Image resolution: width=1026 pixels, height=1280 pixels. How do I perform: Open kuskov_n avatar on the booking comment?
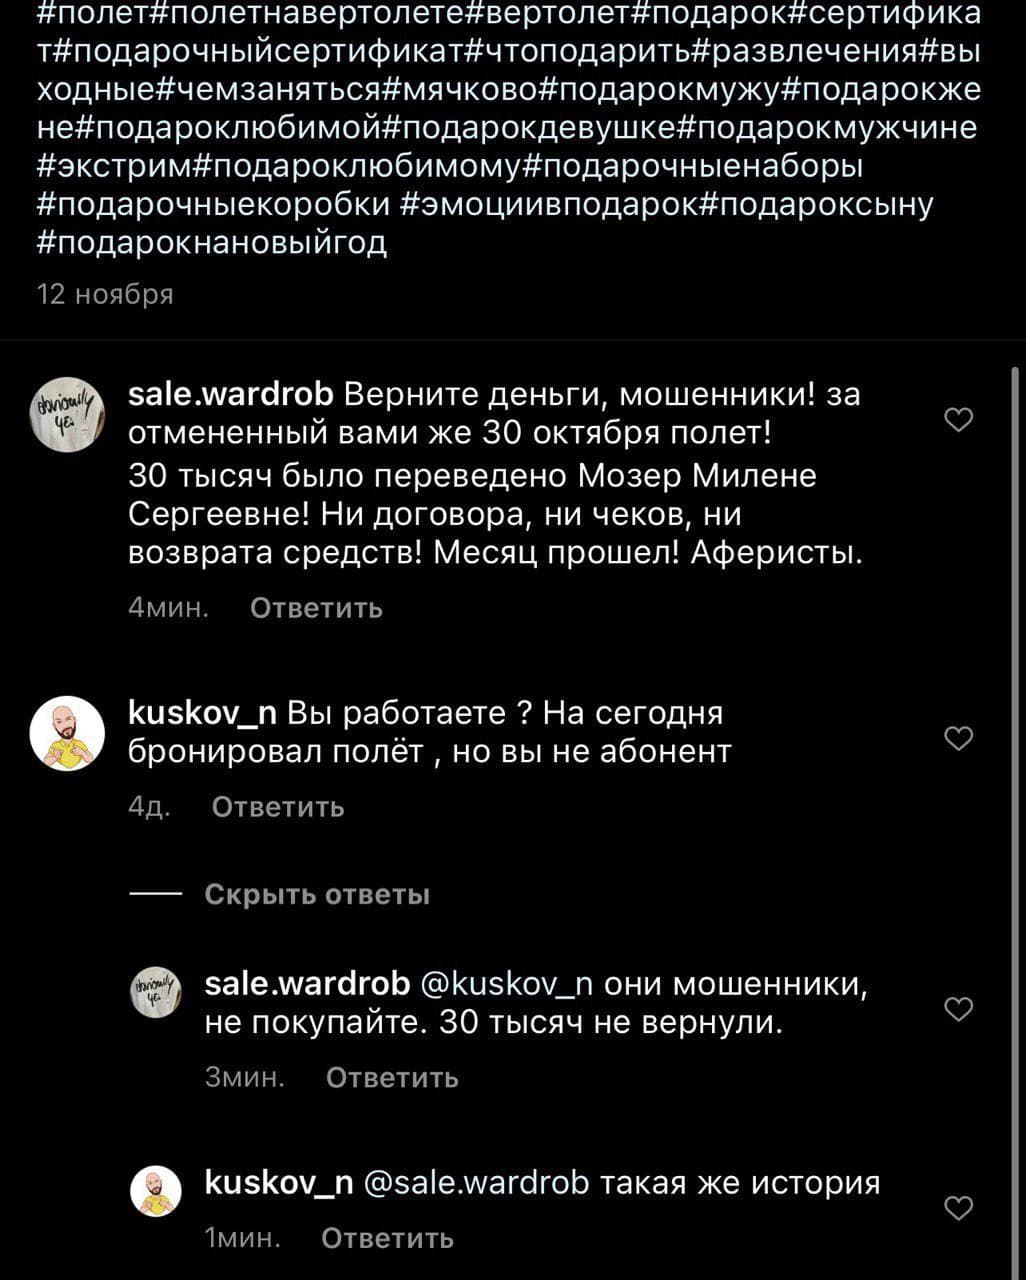68,734
